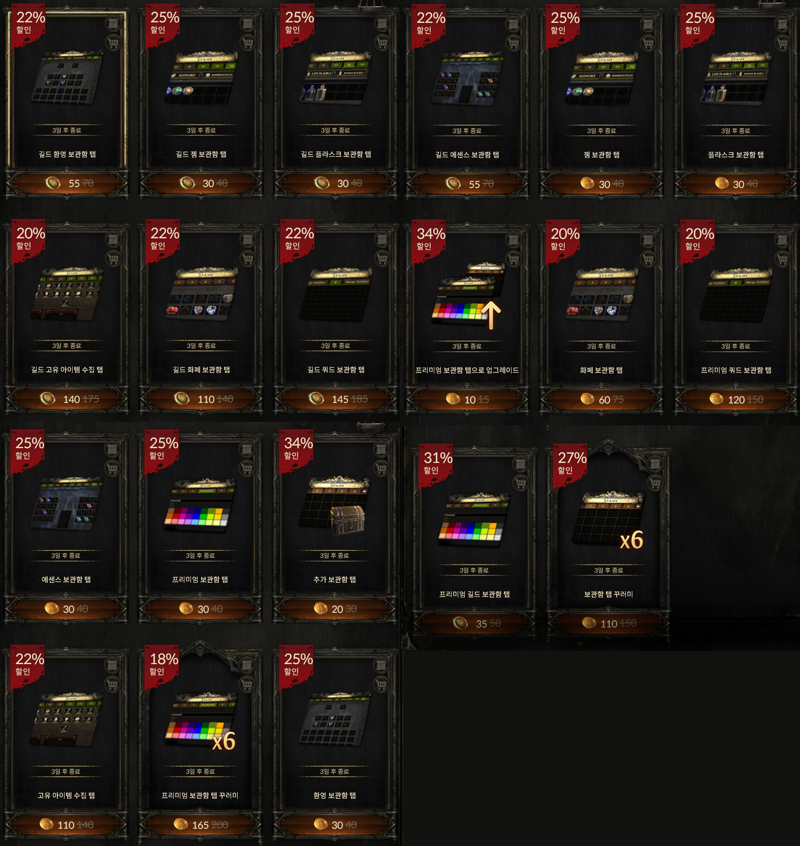Click cart icon on 추가 보관함 탭 card

click(x=381, y=468)
